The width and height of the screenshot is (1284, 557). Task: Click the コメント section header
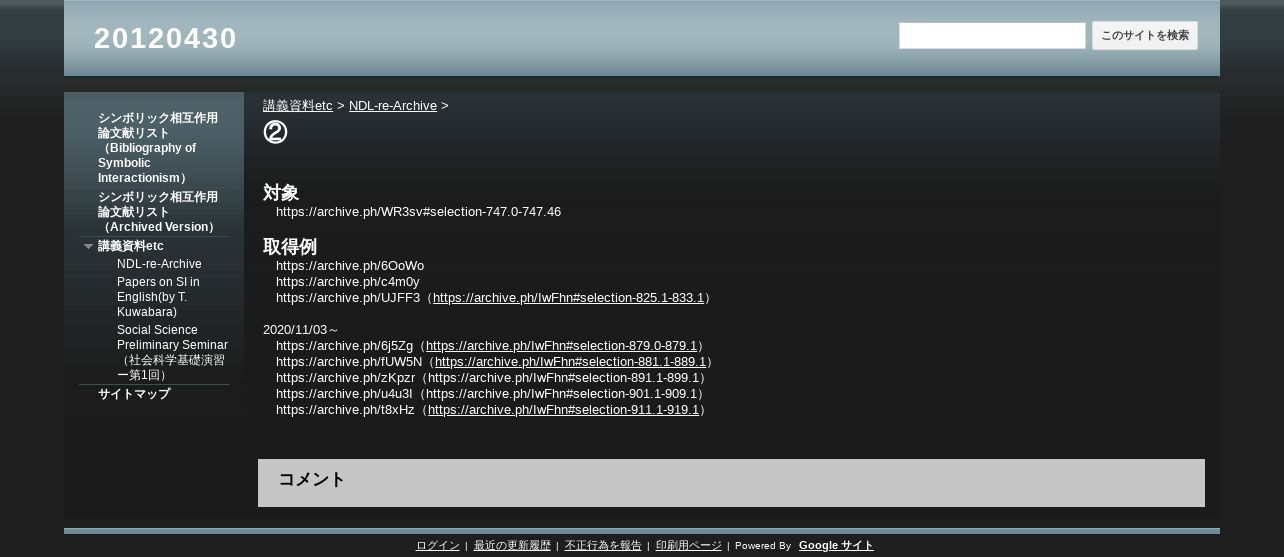pos(312,480)
